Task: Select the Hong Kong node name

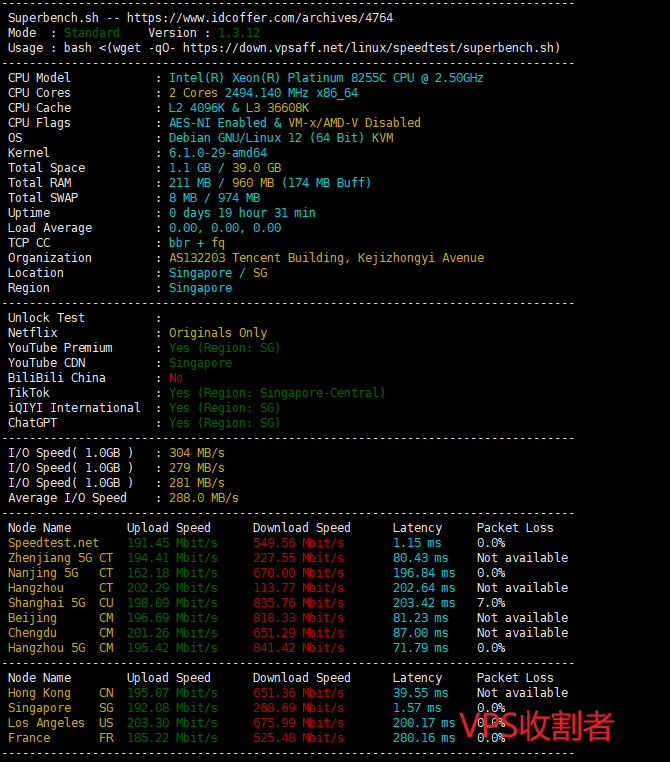Action: click(39, 693)
